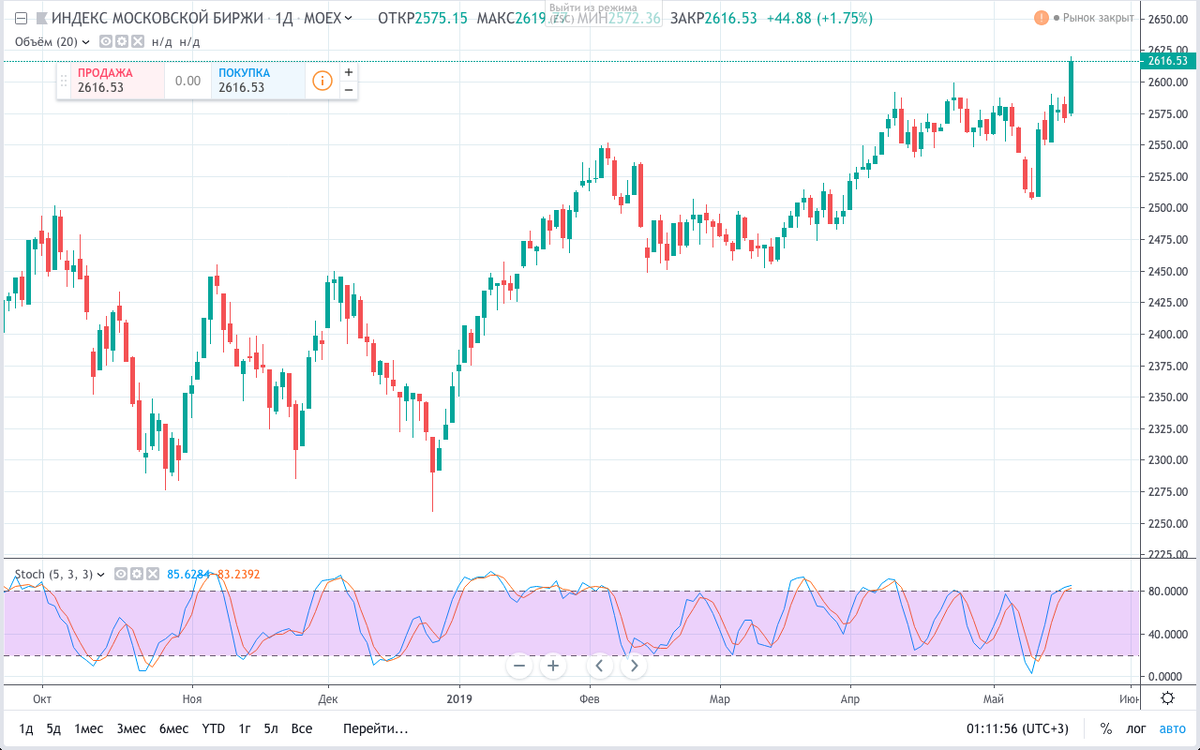
Task: Click the Stoch value 85.6284
Action: point(190,574)
